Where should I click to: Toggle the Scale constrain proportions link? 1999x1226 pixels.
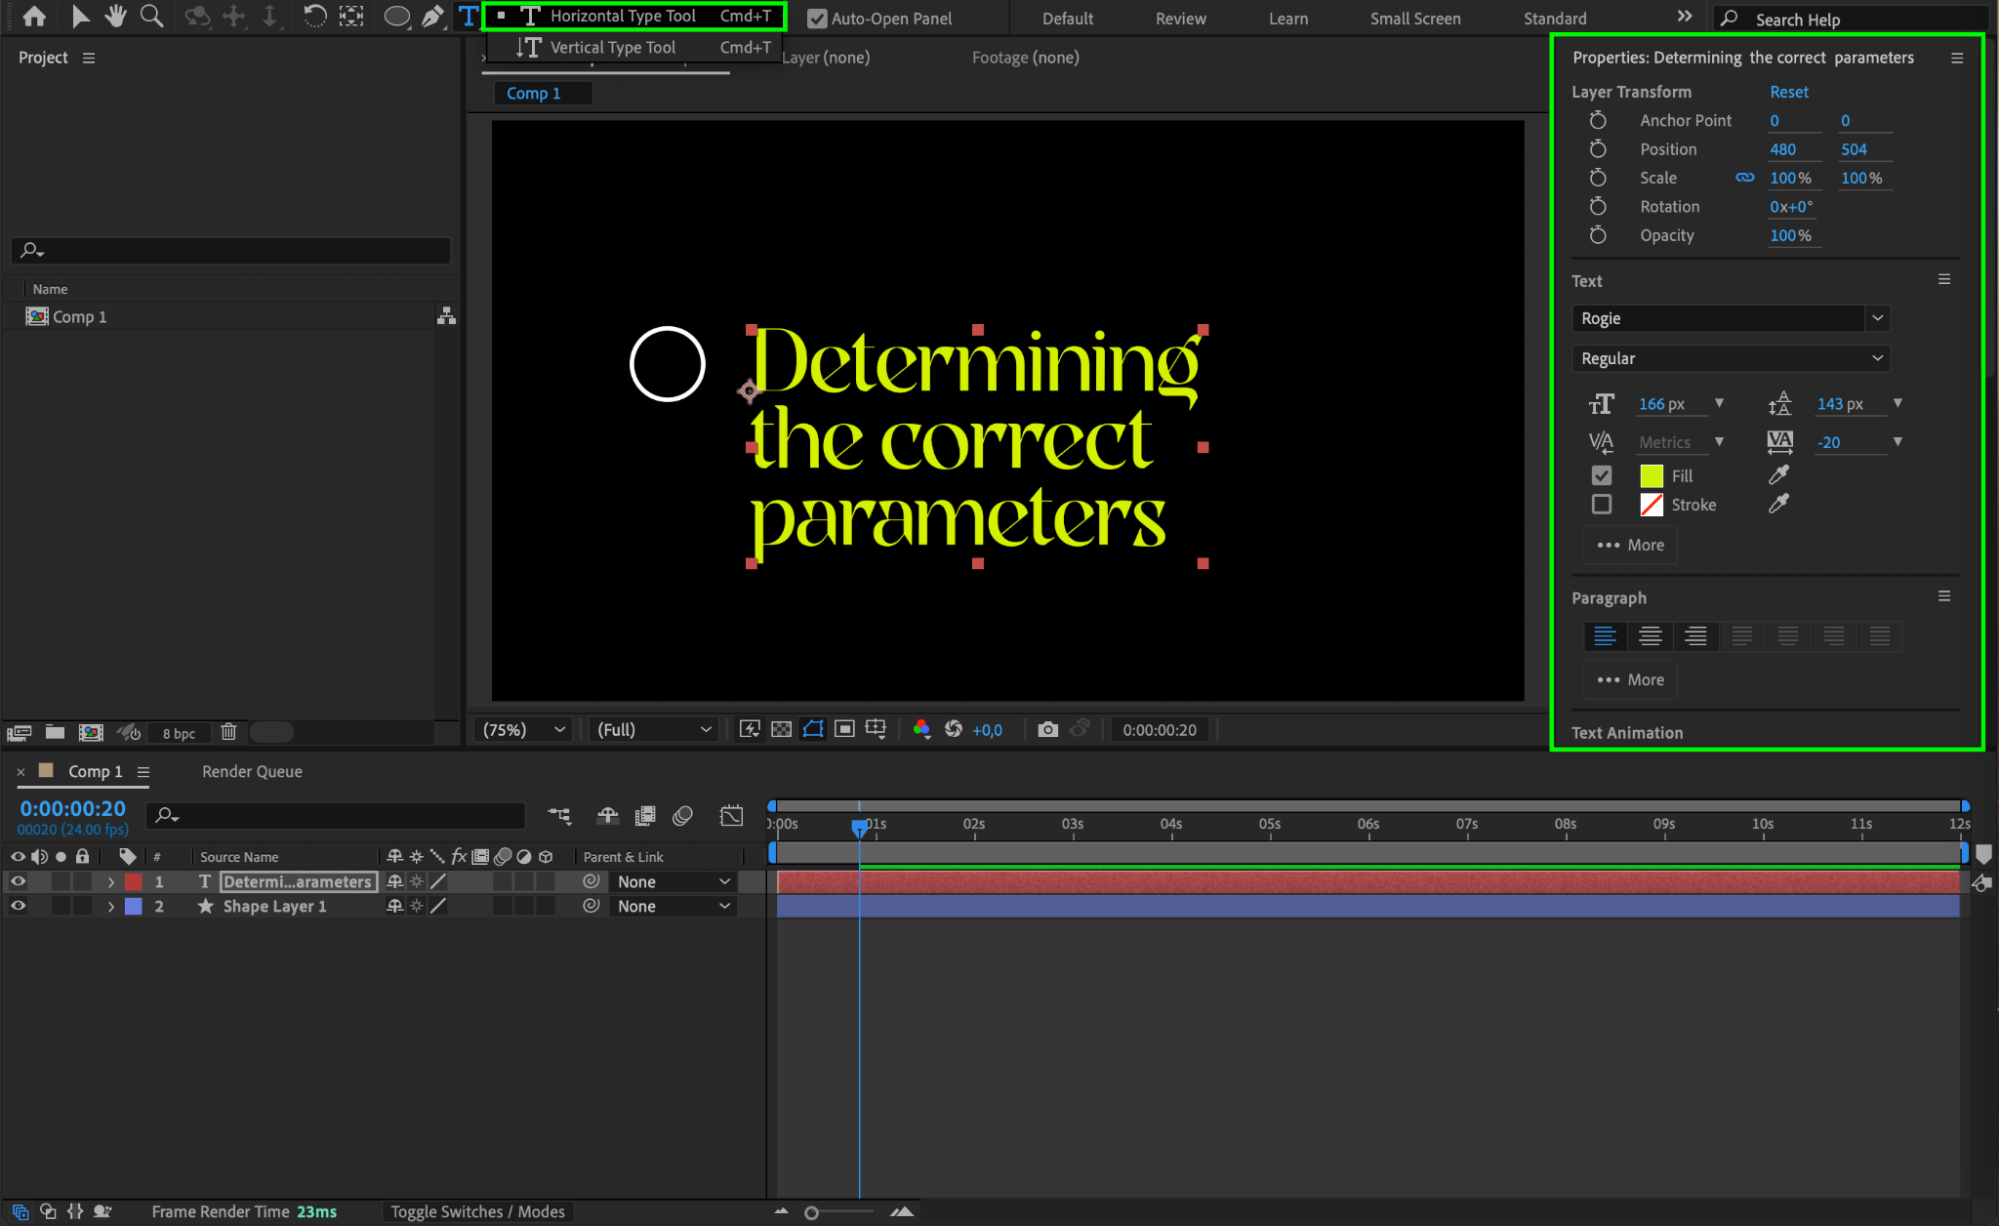click(1744, 178)
